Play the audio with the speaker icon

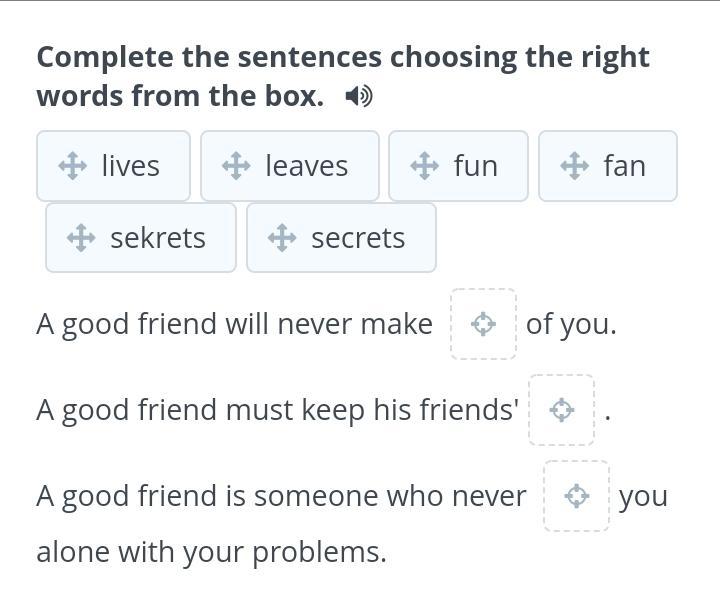358,97
